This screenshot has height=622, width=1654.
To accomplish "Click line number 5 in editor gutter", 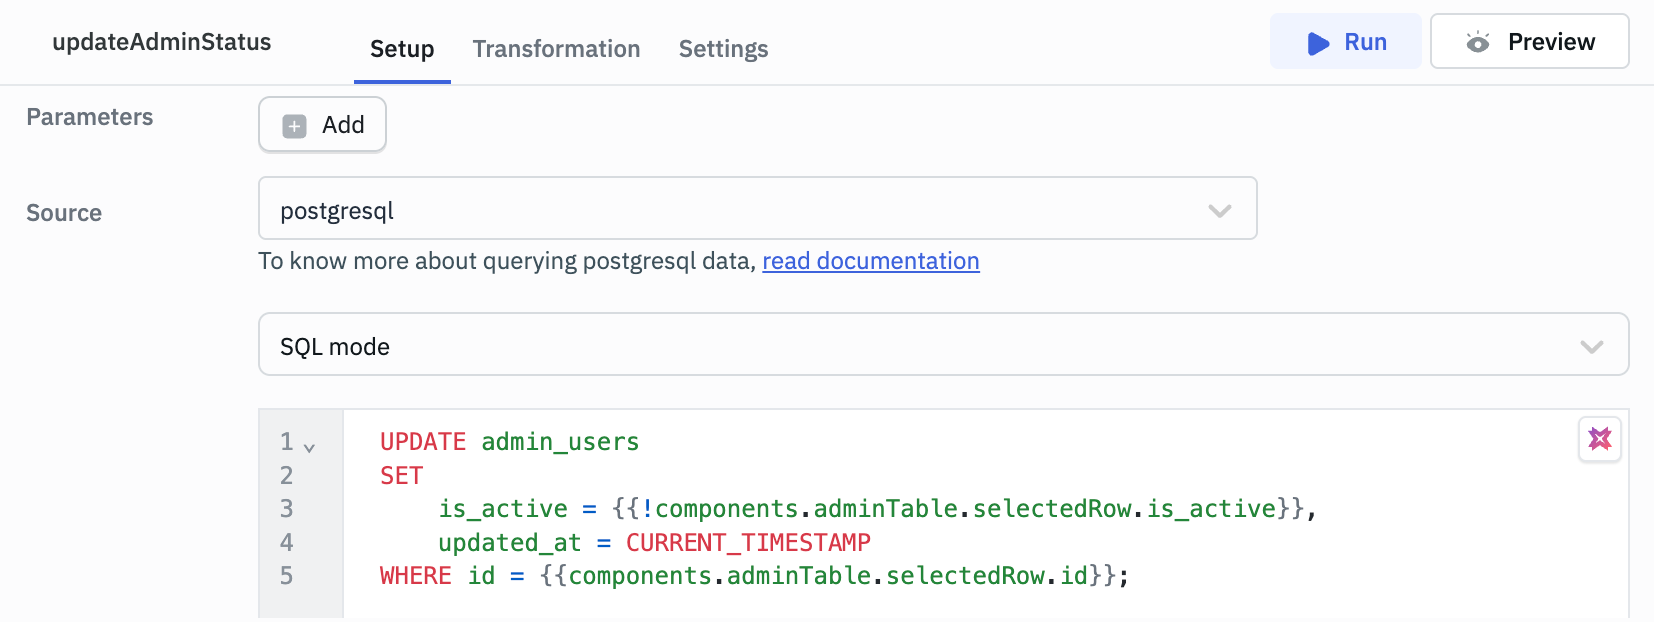I will coord(287,576).
